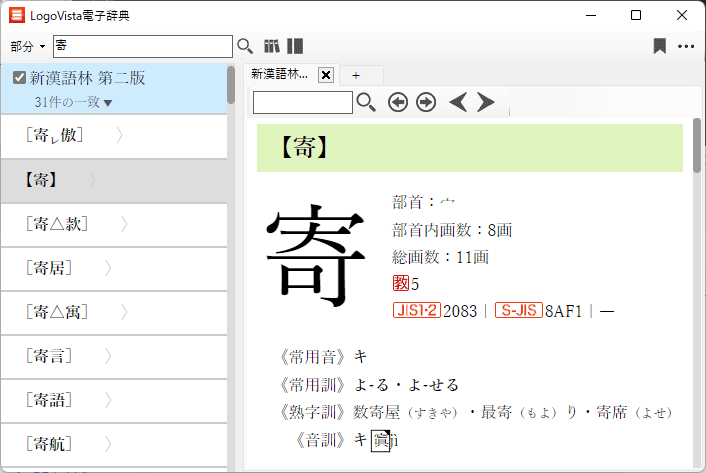The height and width of the screenshot is (473, 706).
Task: Jump to previous entry chevron
Action: (x=458, y=102)
